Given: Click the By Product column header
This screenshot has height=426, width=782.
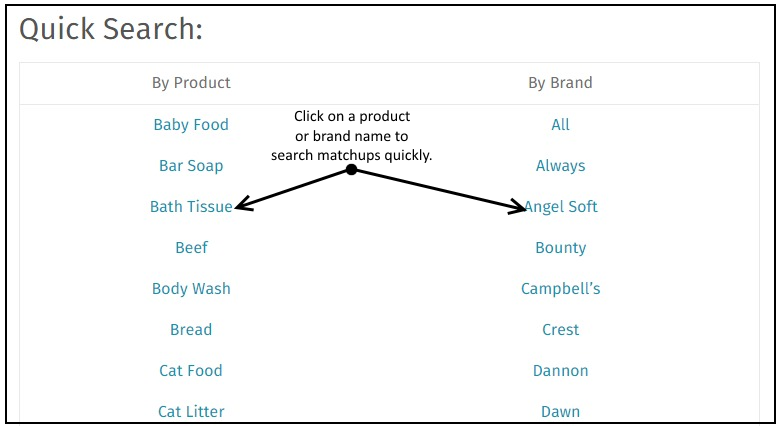Looking at the screenshot, I should coord(191,83).
